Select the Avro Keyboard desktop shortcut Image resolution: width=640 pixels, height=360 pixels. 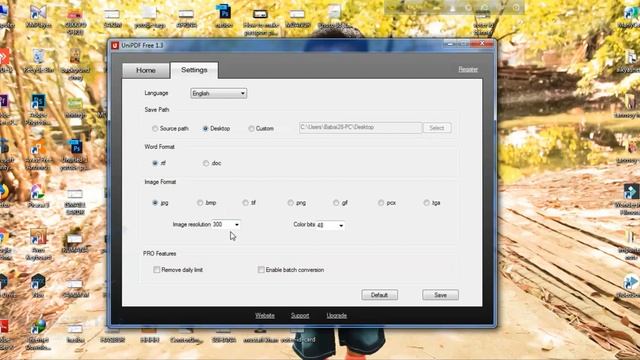pyautogui.click(x=38, y=244)
